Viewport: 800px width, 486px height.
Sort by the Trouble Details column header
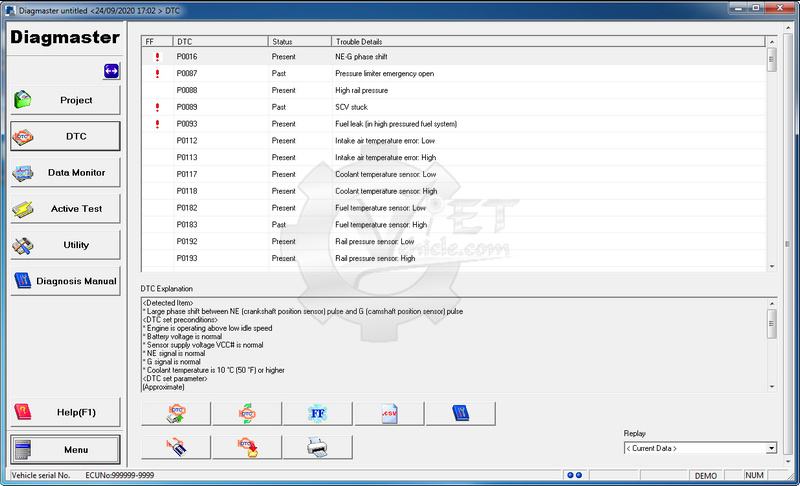coord(548,41)
